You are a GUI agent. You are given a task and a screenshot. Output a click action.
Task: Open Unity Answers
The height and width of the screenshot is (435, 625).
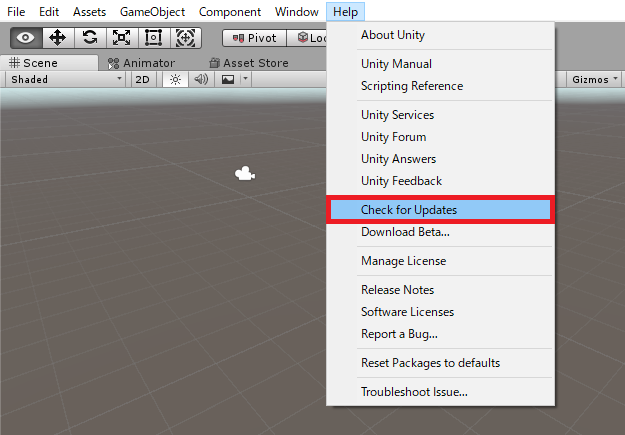point(440,159)
